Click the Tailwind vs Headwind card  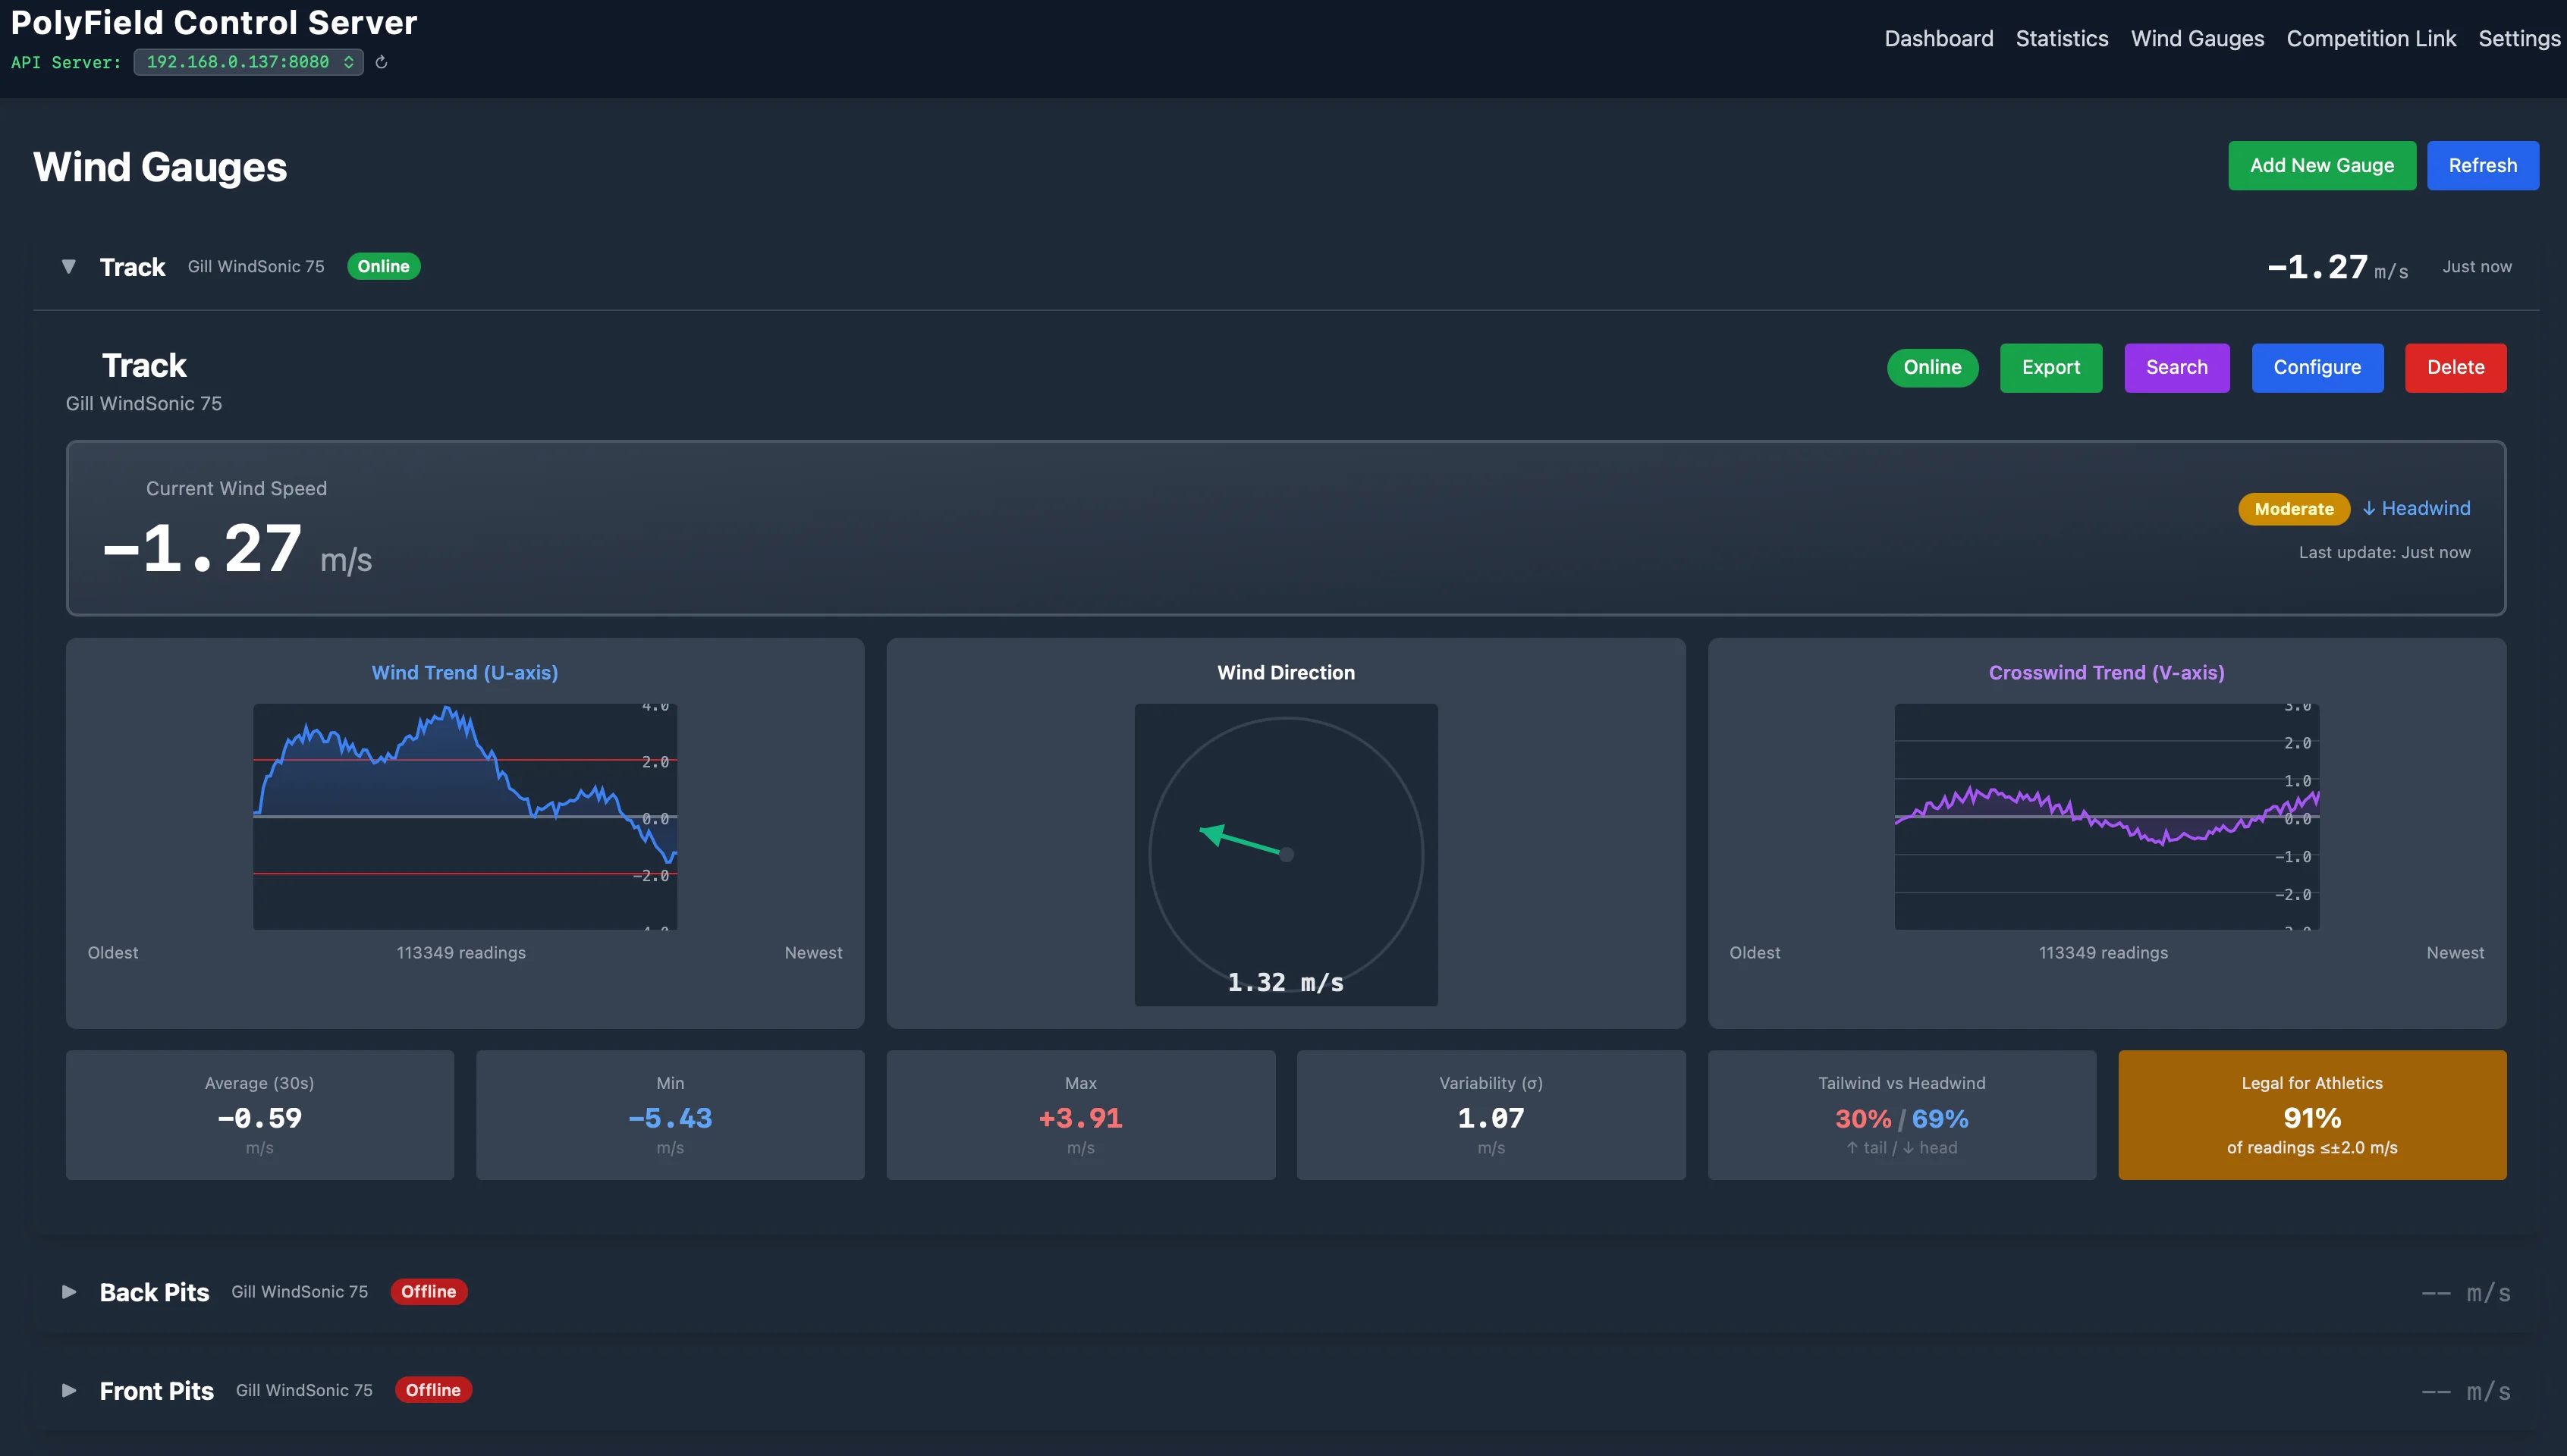pyautogui.click(x=1901, y=1114)
